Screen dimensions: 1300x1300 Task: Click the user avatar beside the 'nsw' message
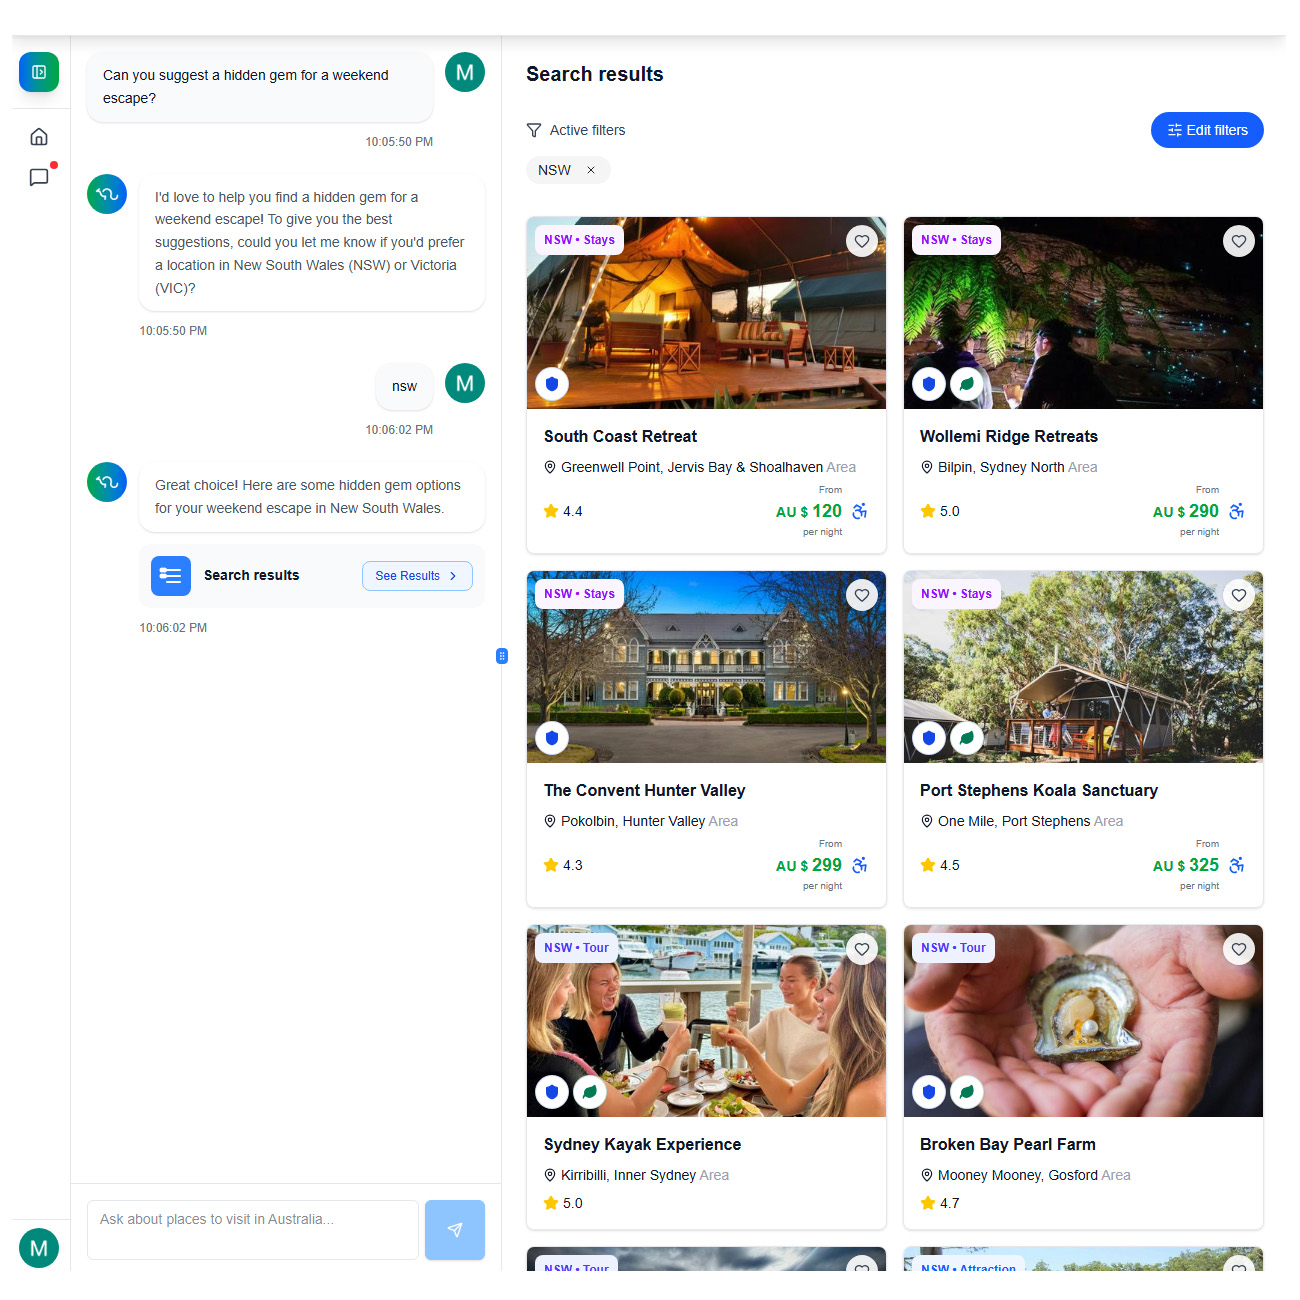coord(465,383)
